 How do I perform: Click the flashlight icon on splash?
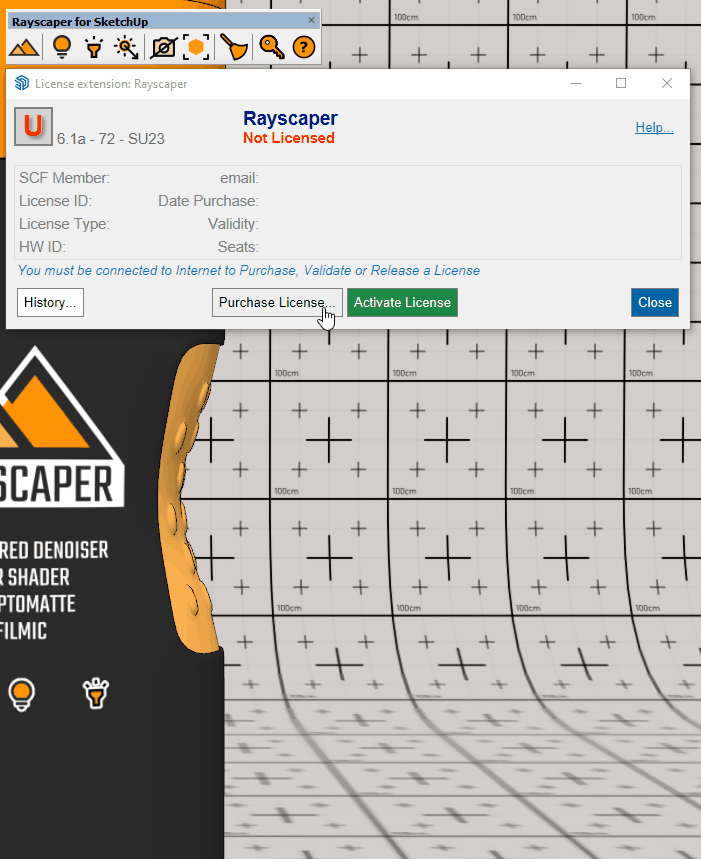pos(96,694)
